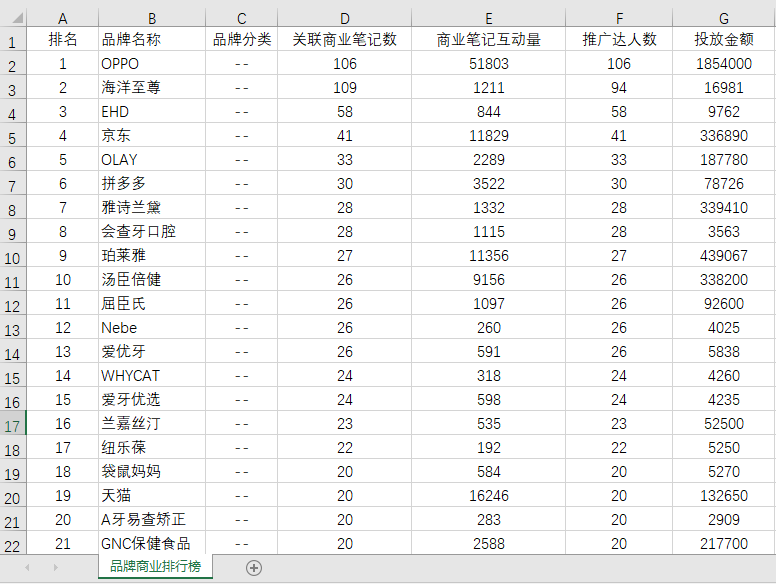Click interaction value 9156

tap(488, 280)
